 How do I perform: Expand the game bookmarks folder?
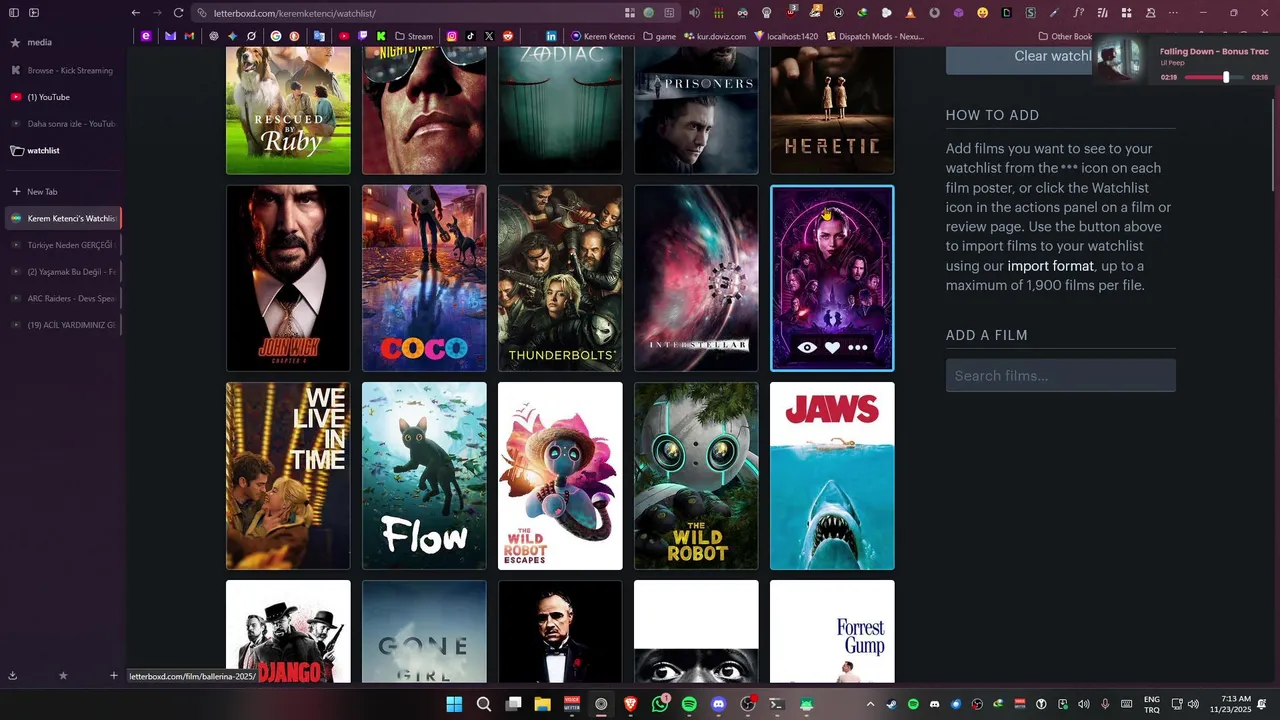660,36
